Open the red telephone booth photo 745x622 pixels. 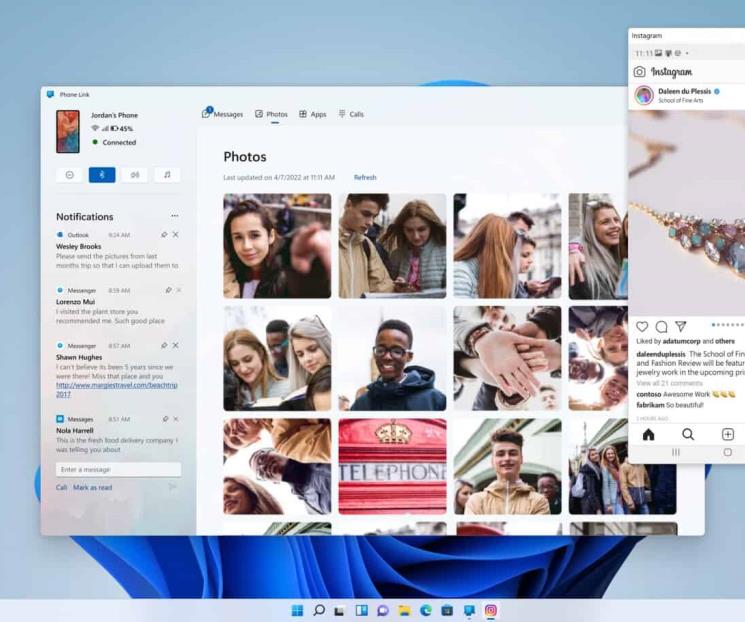coord(392,466)
